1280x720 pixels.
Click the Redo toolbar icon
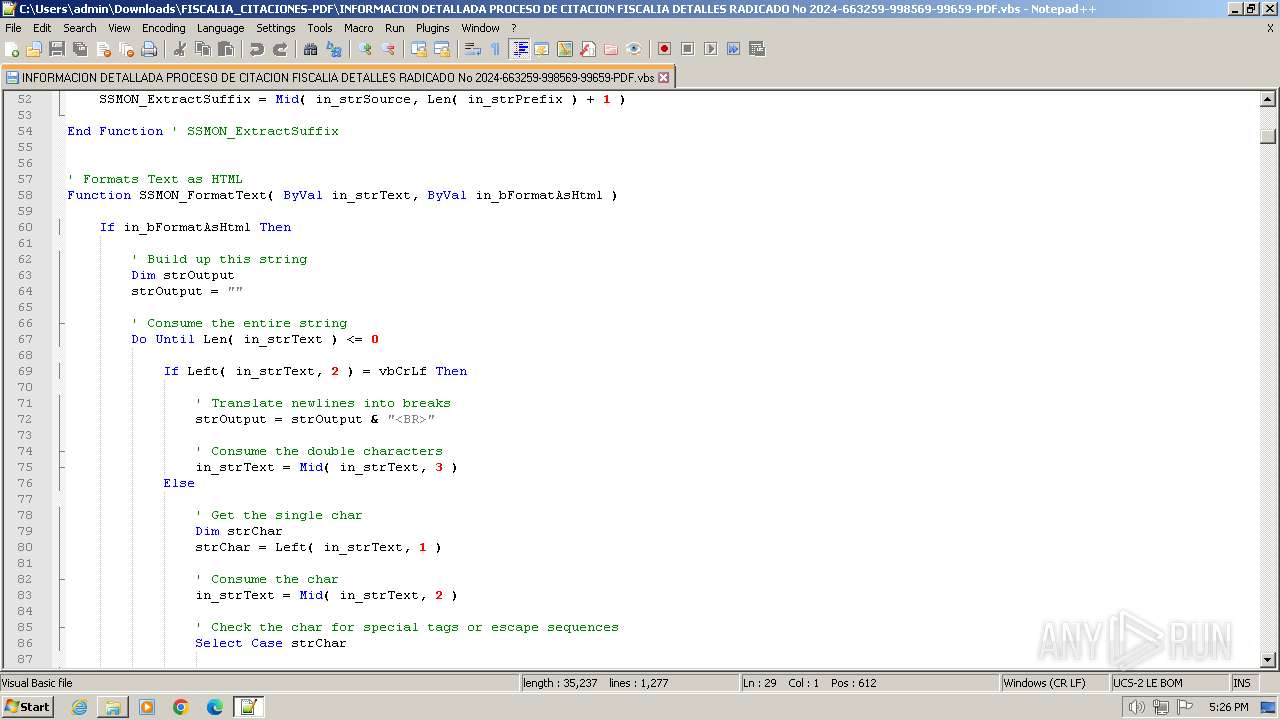(x=280, y=49)
